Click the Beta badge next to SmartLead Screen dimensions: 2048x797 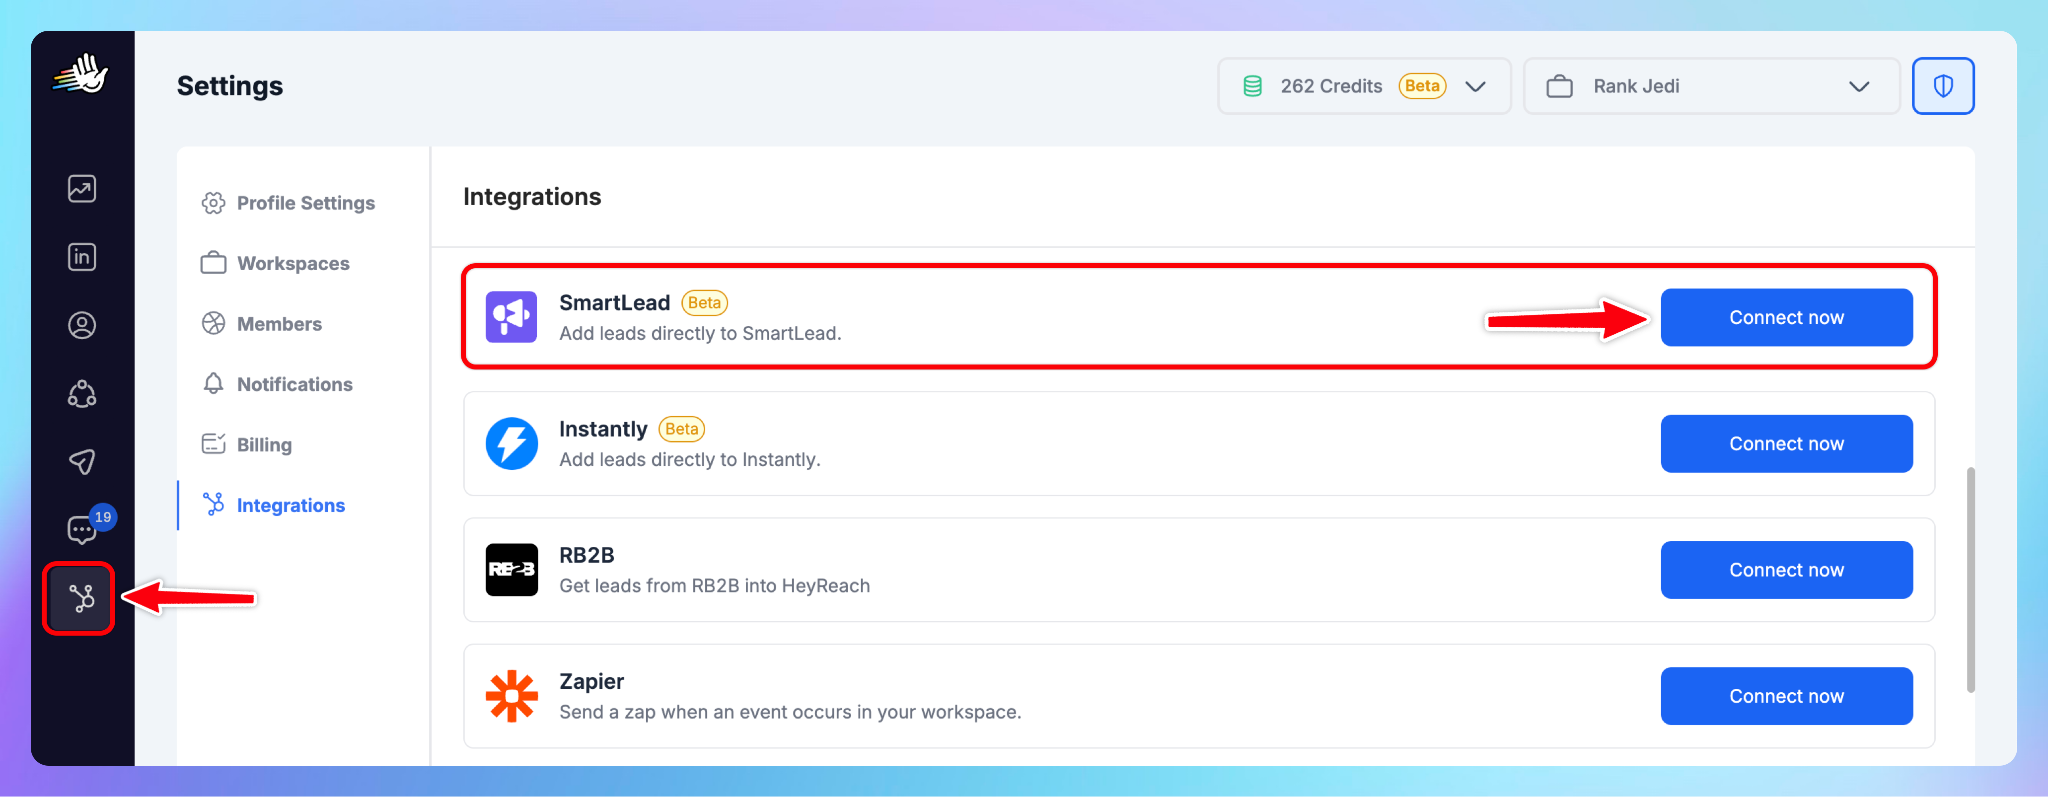click(x=704, y=302)
